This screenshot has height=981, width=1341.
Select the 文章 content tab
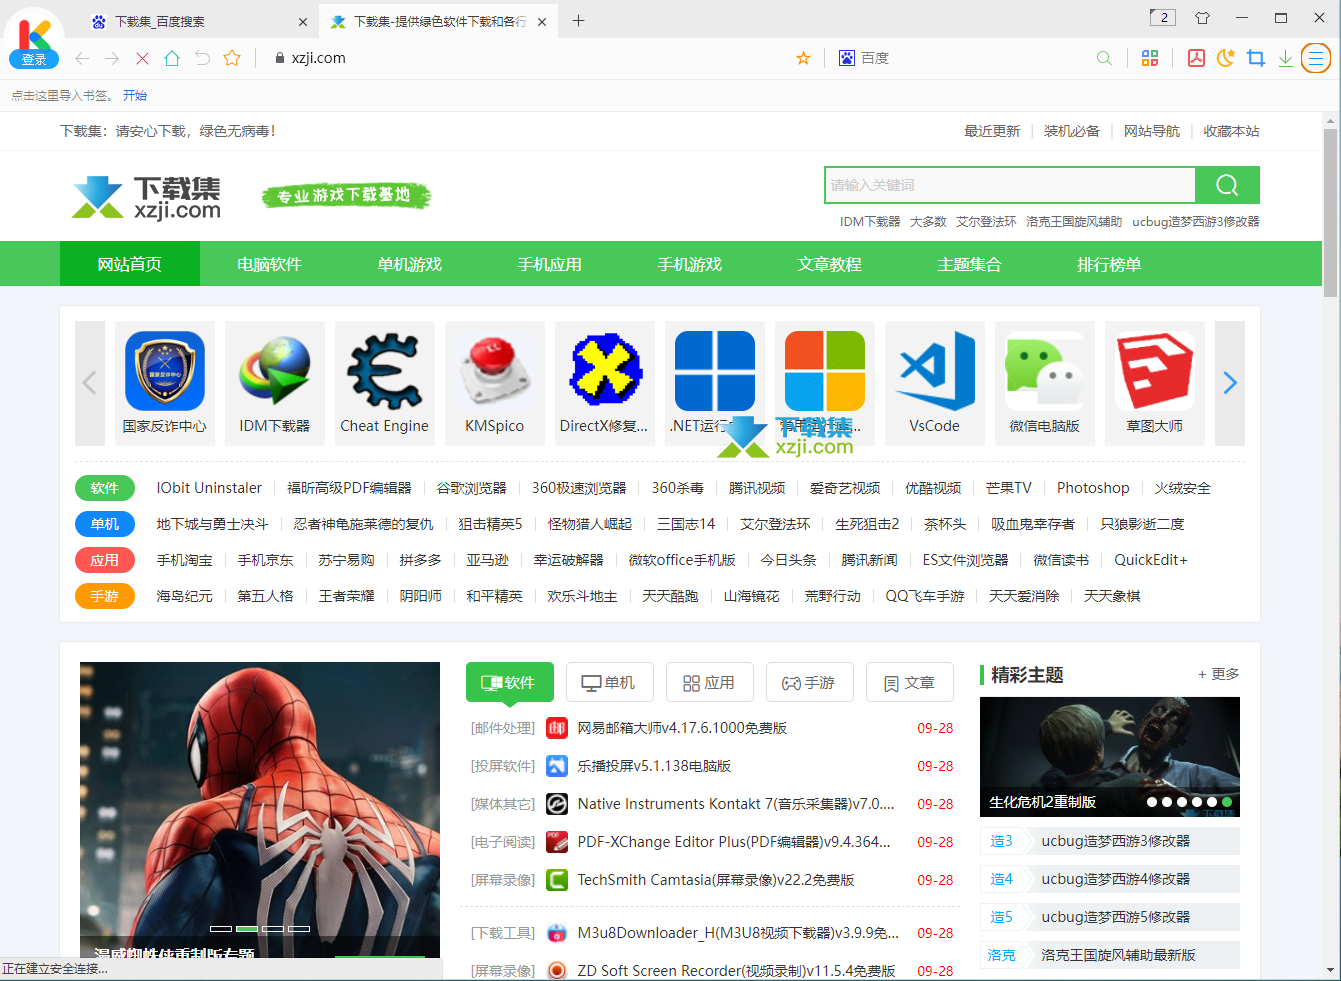910,682
